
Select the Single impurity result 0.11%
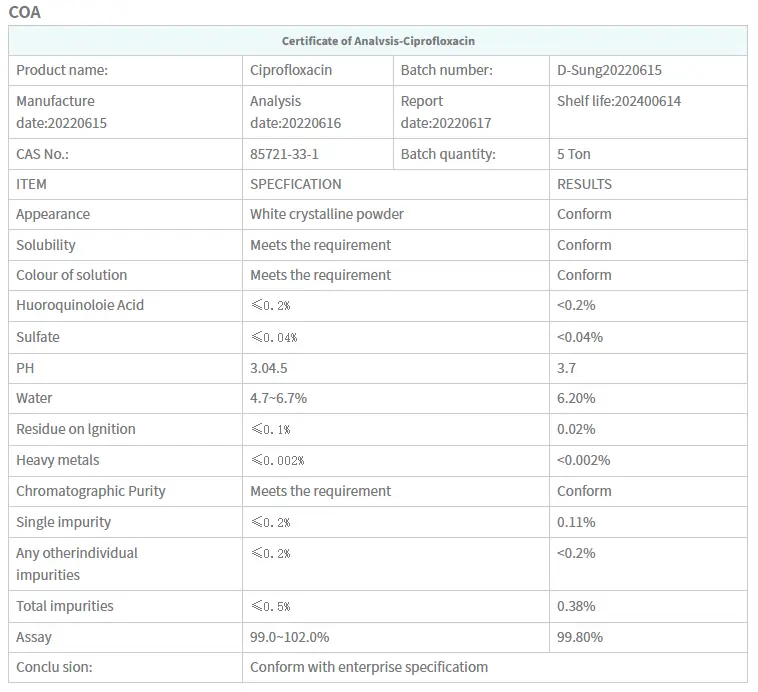point(576,522)
